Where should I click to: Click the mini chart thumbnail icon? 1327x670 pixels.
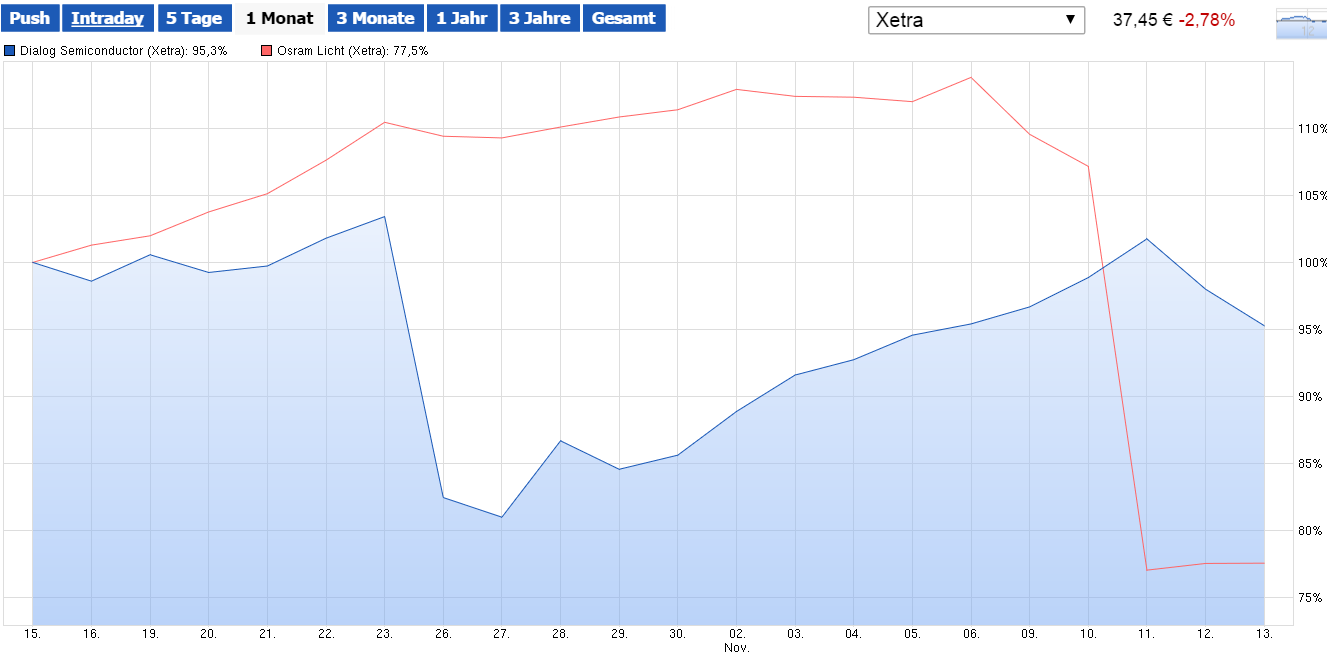[x=1299, y=24]
